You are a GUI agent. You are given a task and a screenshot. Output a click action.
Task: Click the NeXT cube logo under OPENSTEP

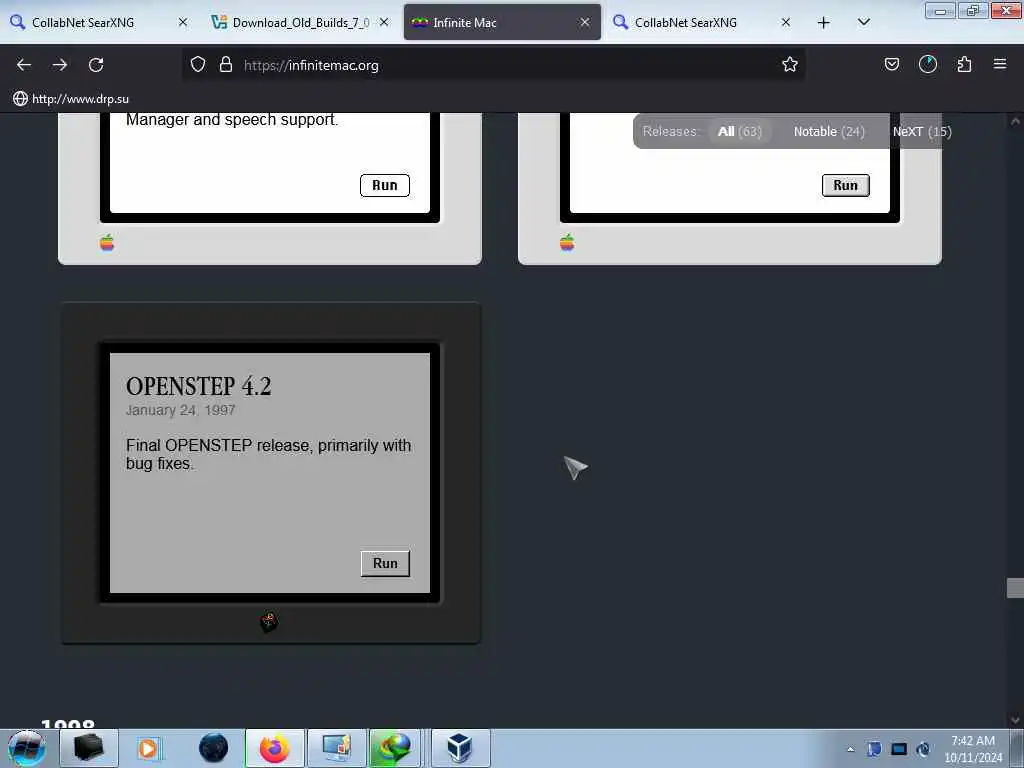pyautogui.click(x=269, y=621)
